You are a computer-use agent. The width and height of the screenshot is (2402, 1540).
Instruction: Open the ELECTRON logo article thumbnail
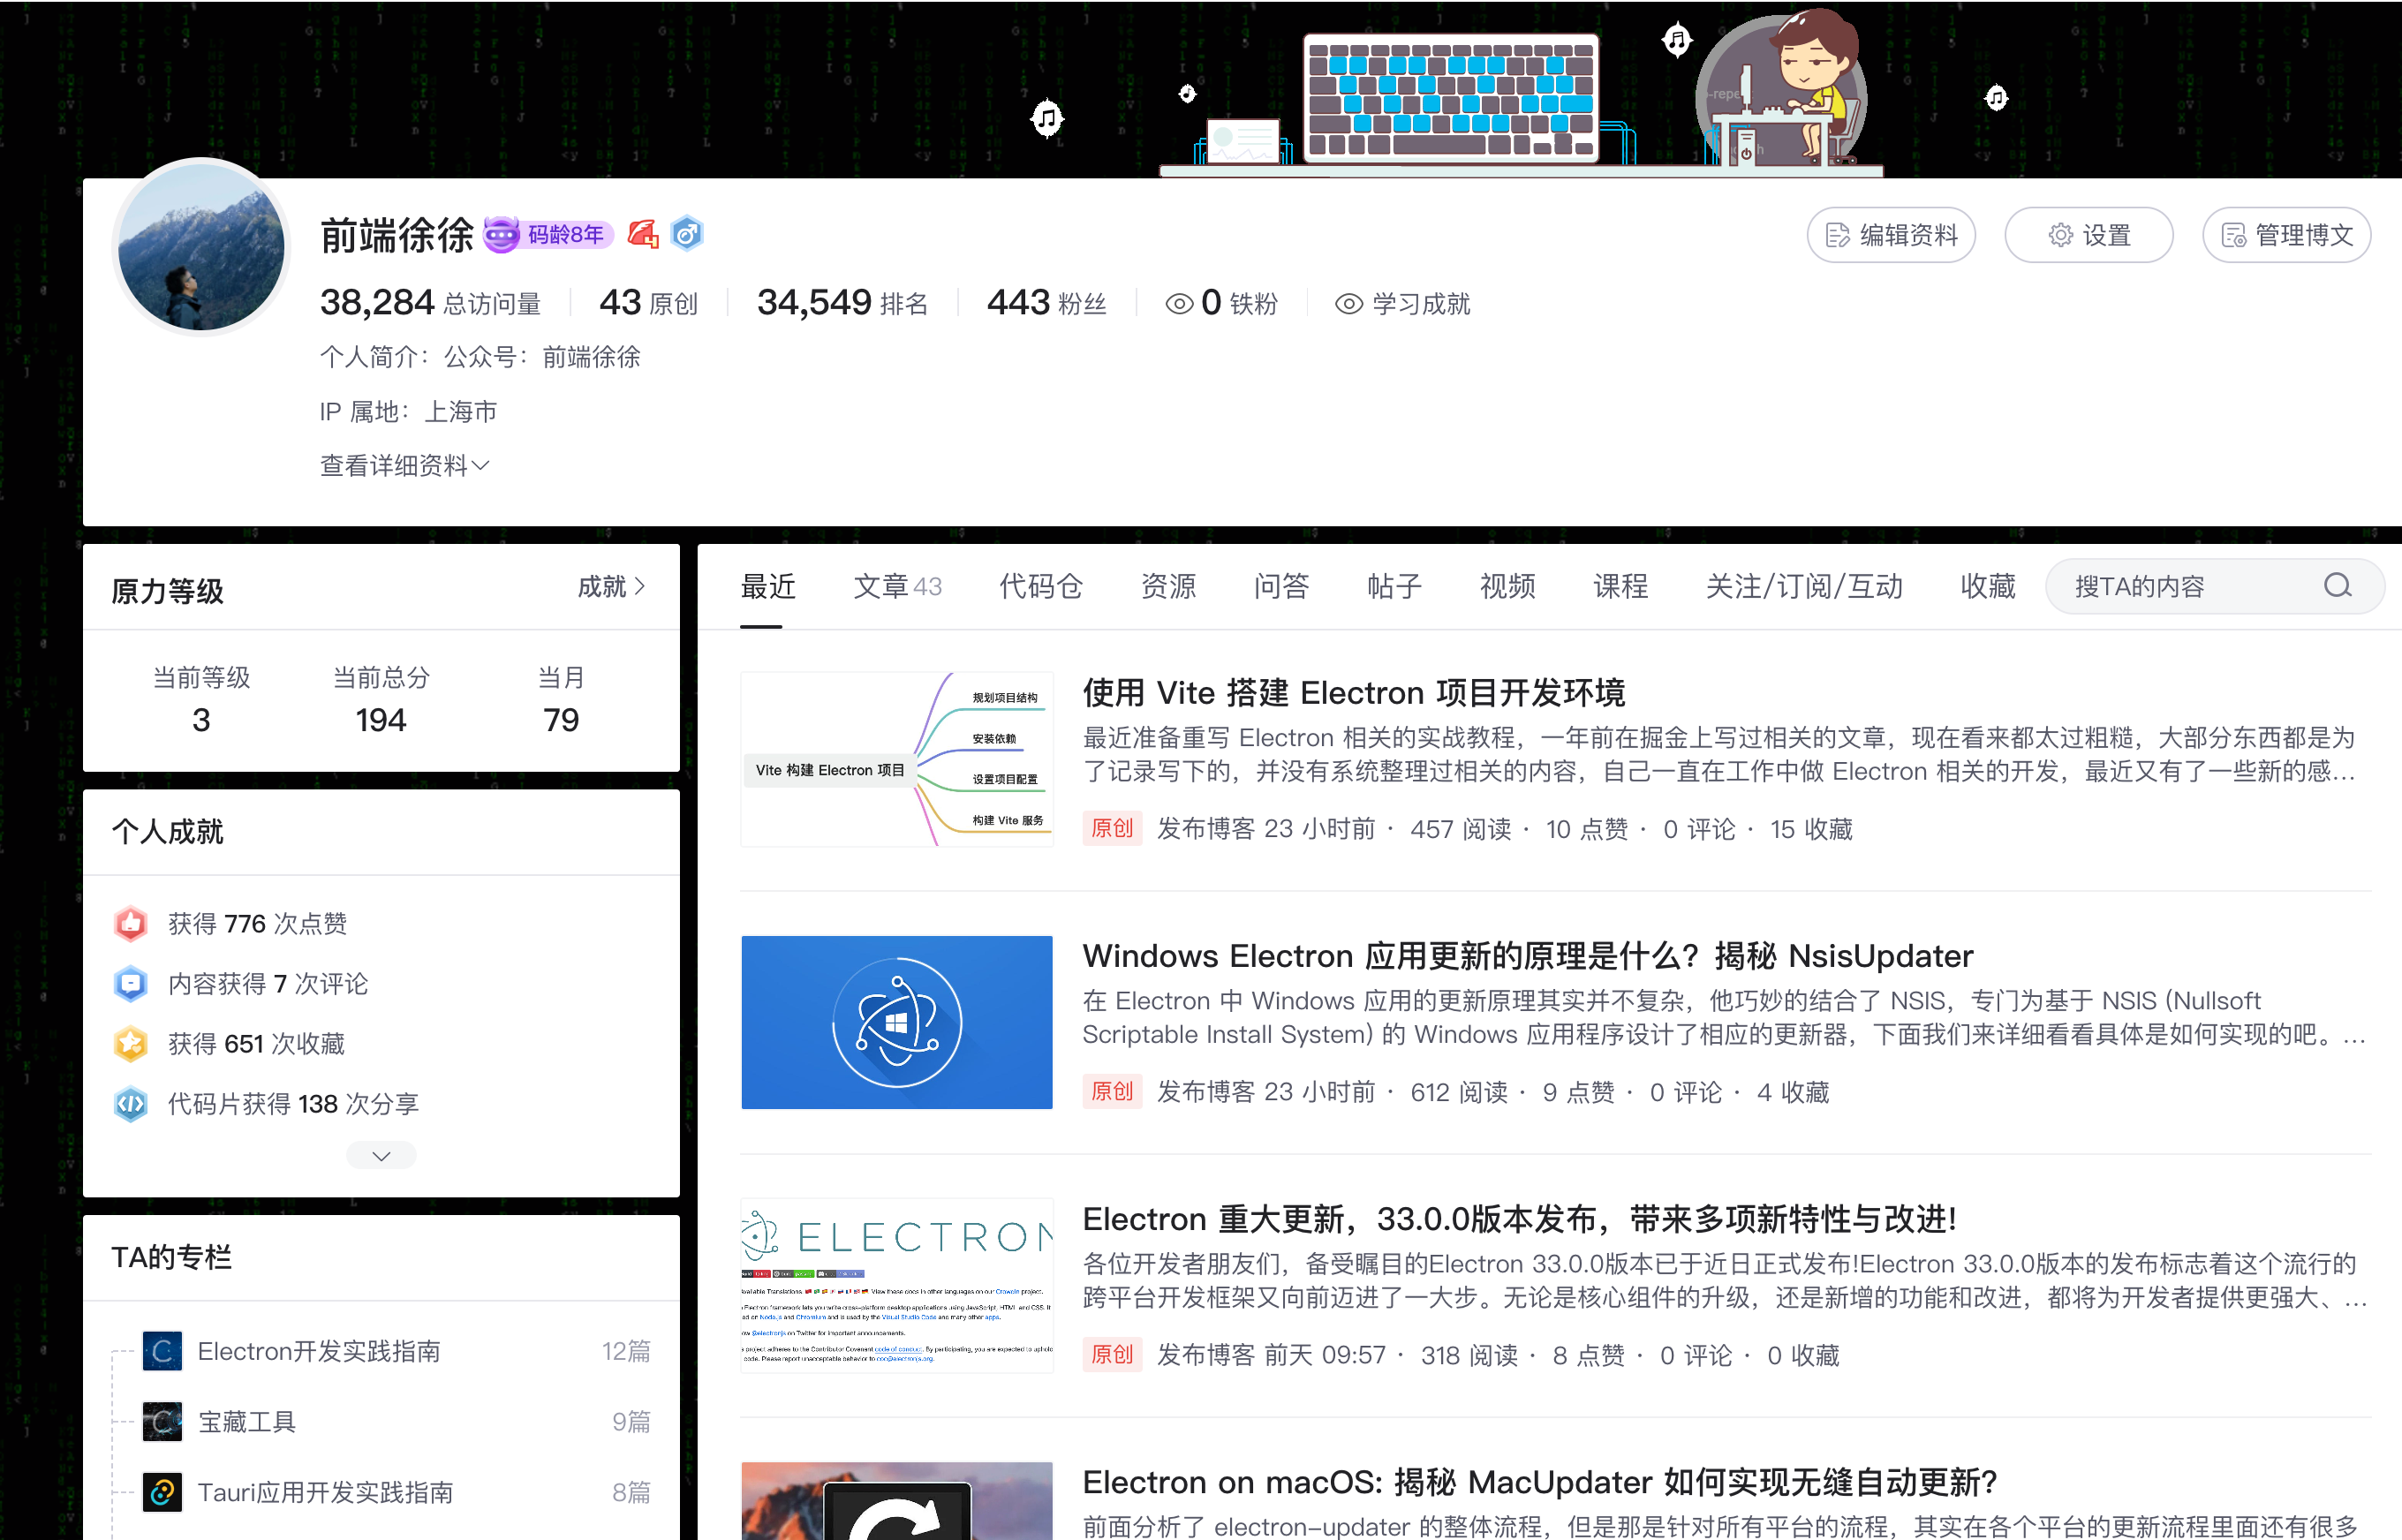897,1286
